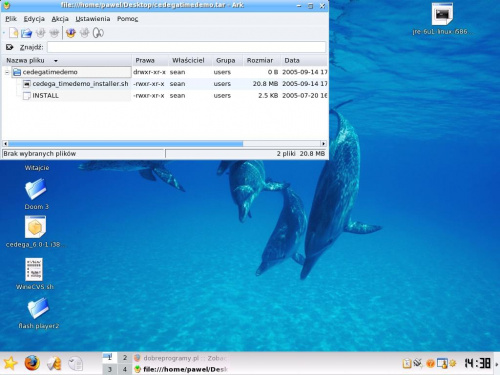Click the display monitor tray icon

tap(442, 363)
